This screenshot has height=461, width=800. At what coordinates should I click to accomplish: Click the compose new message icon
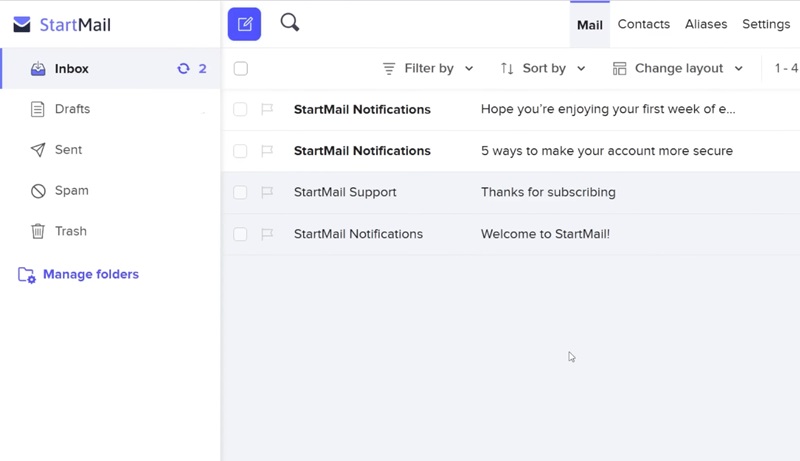tap(244, 24)
